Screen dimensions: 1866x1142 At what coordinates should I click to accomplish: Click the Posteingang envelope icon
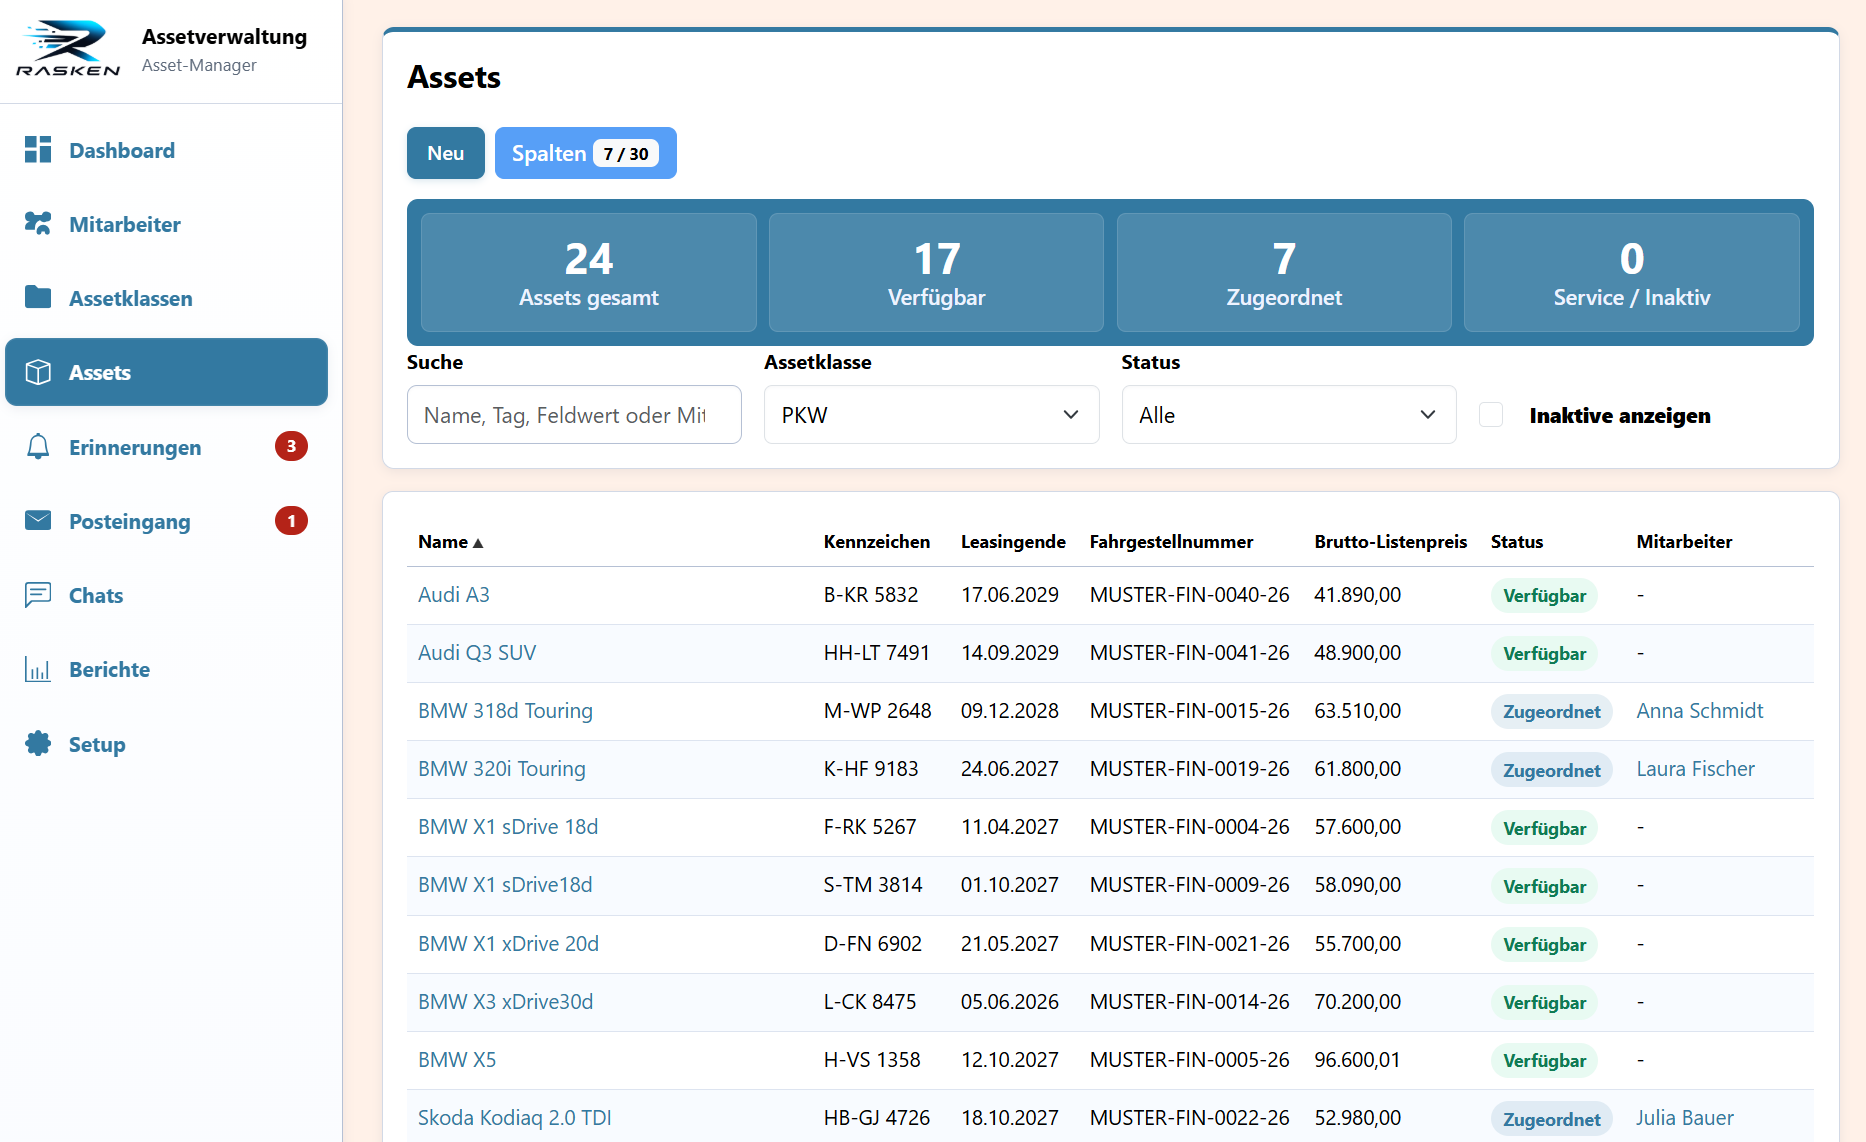[38, 521]
